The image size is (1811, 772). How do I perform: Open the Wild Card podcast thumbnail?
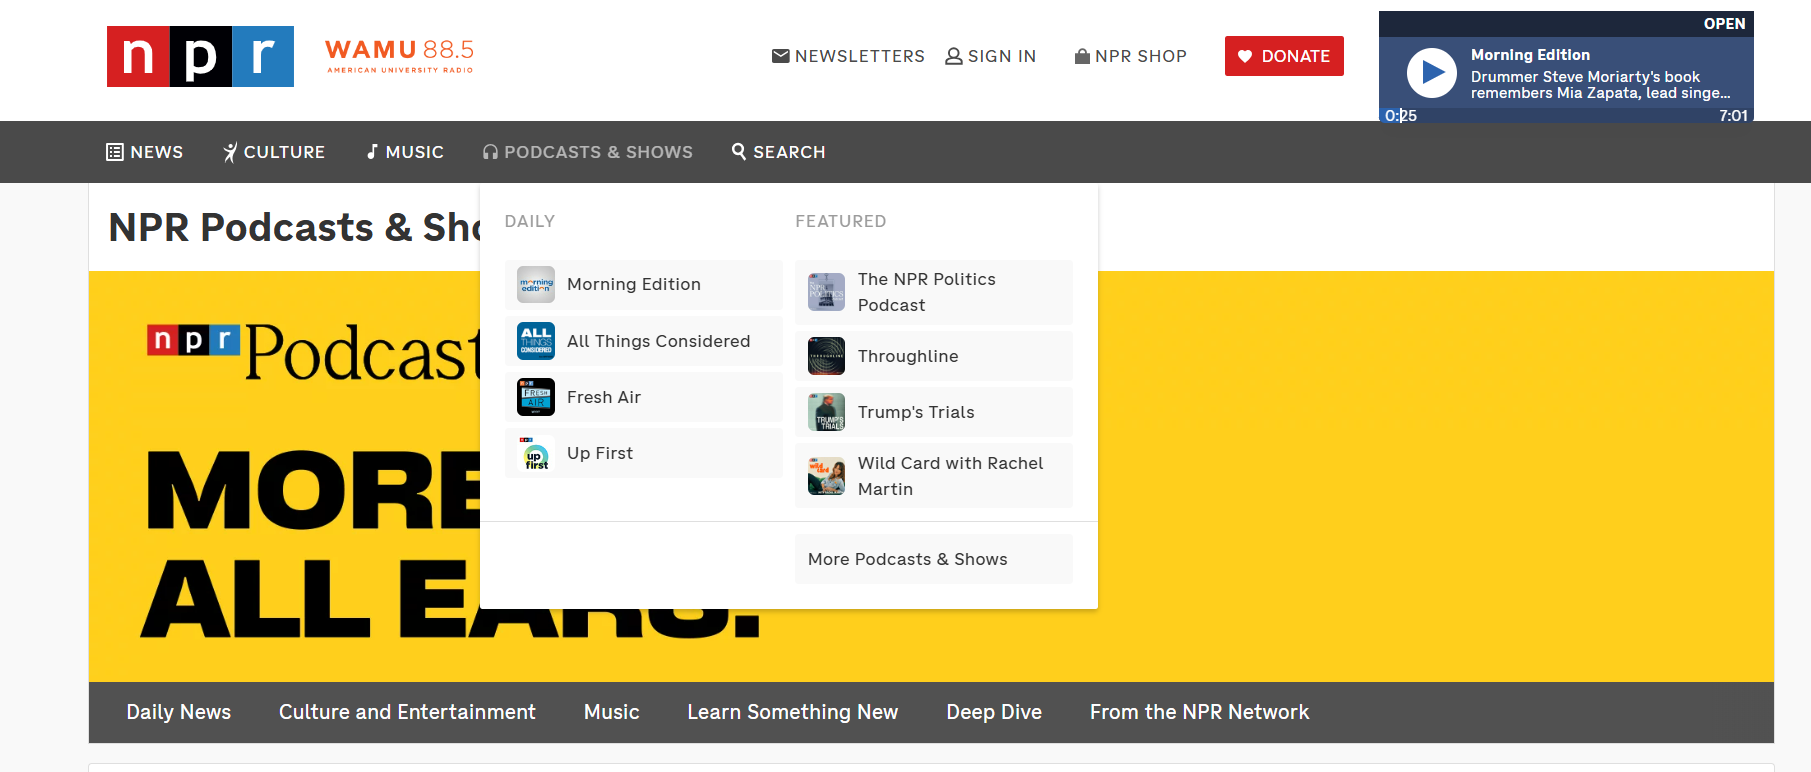[x=826, y=476]
